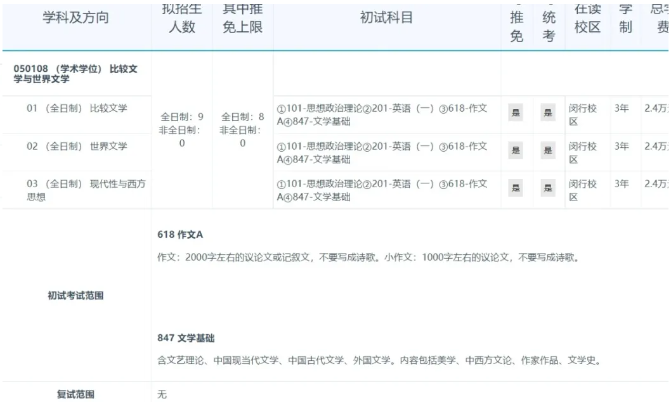Click the 复试范围 row label

pyautogui.click(x=76, y=394)
